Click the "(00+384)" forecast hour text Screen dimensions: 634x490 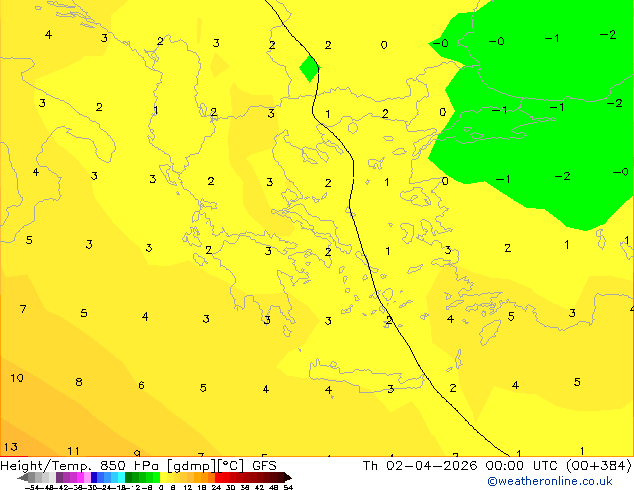pos(599,466)
